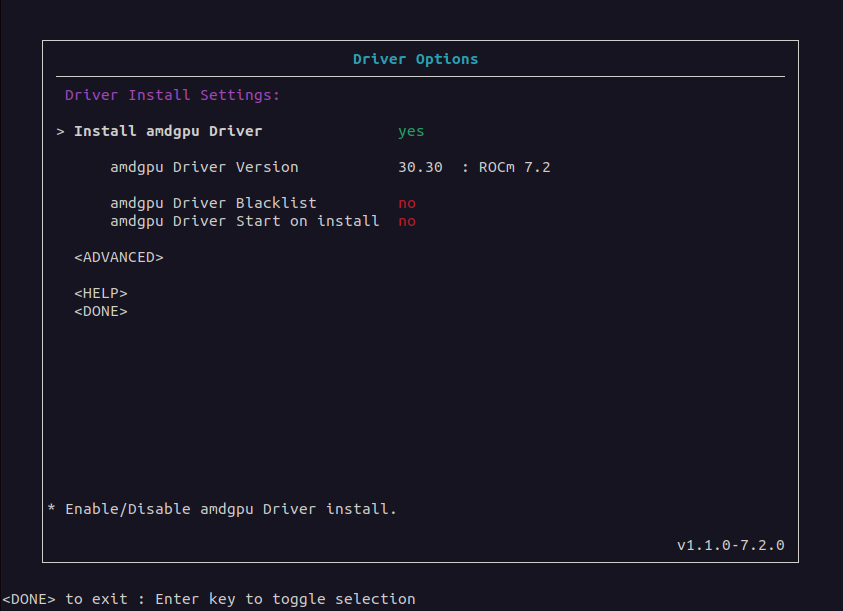
Task: Click <DONE> in the bottom status line
Action: [x=29, y=599]
